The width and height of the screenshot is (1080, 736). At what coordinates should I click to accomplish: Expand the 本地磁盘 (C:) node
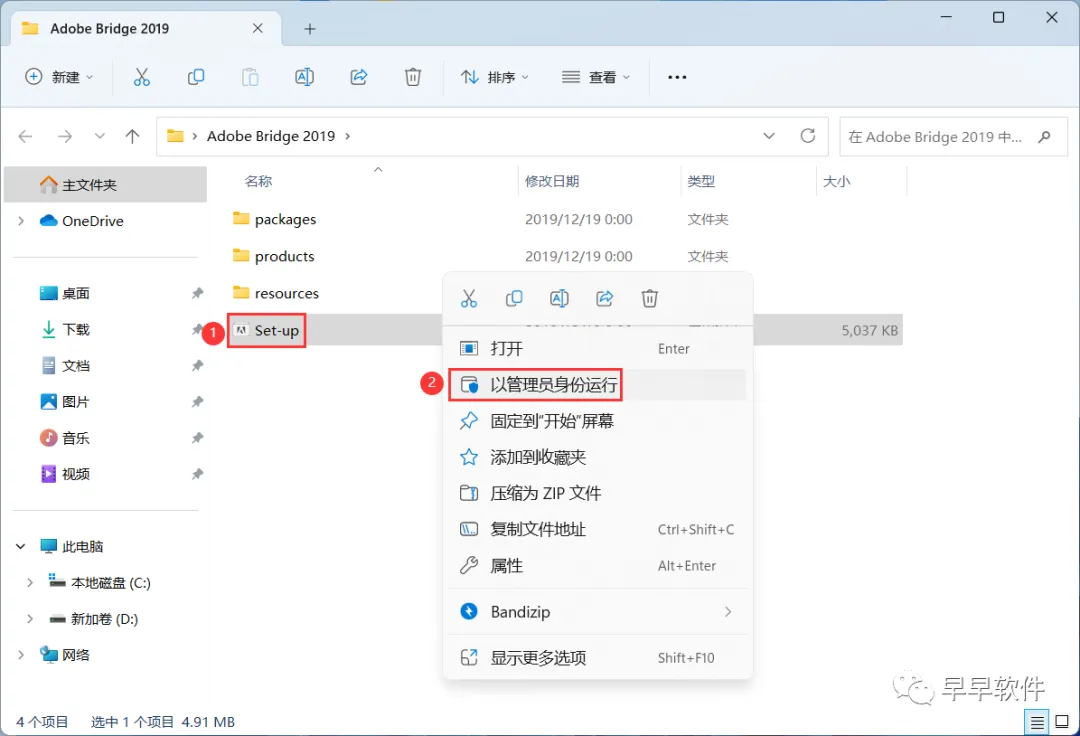[30, 583]
